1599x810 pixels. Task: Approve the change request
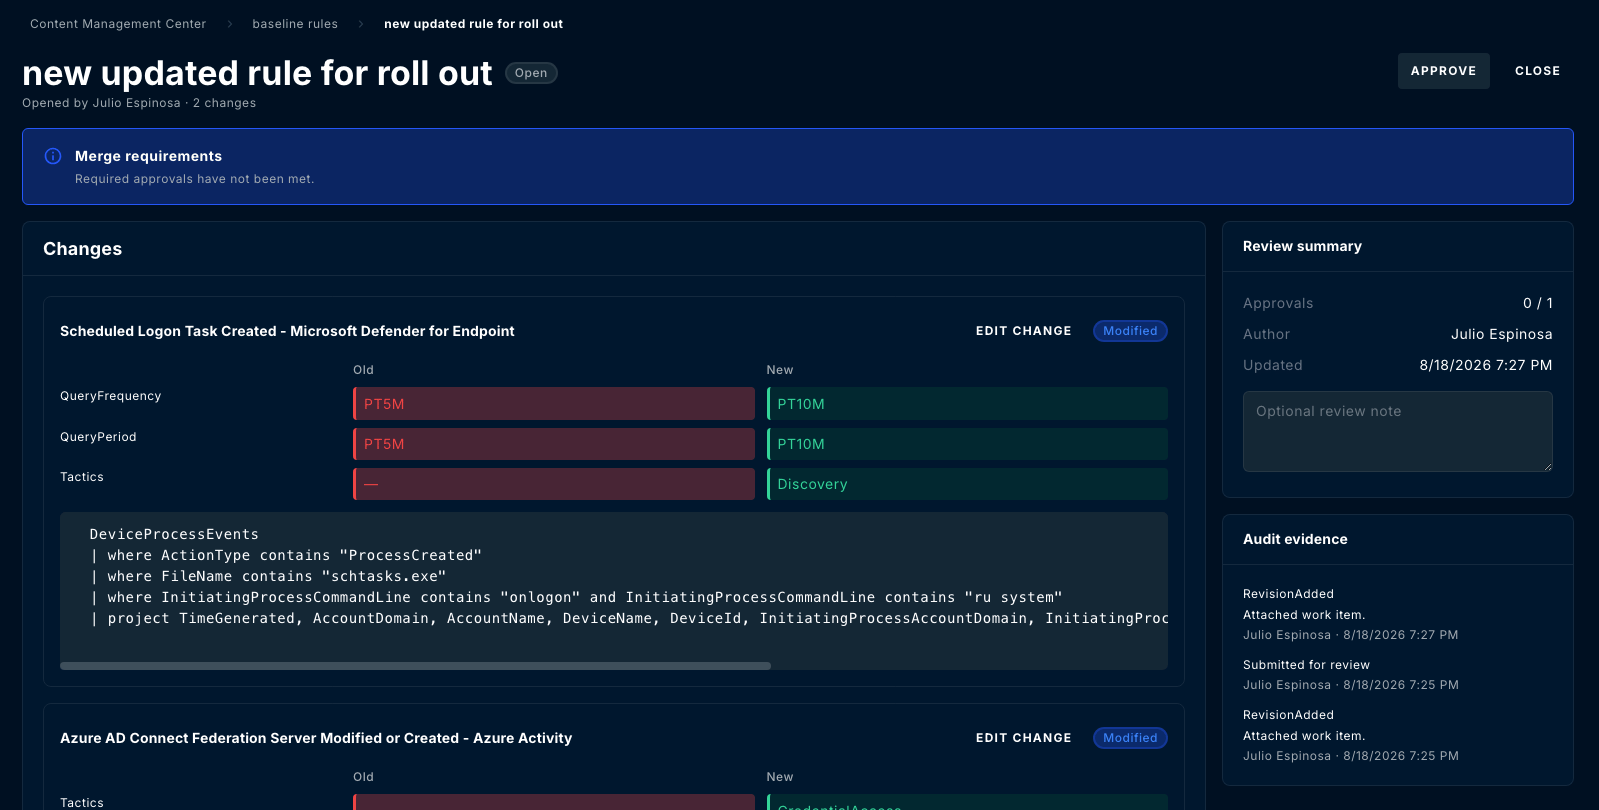click(x=1443, y=71)
